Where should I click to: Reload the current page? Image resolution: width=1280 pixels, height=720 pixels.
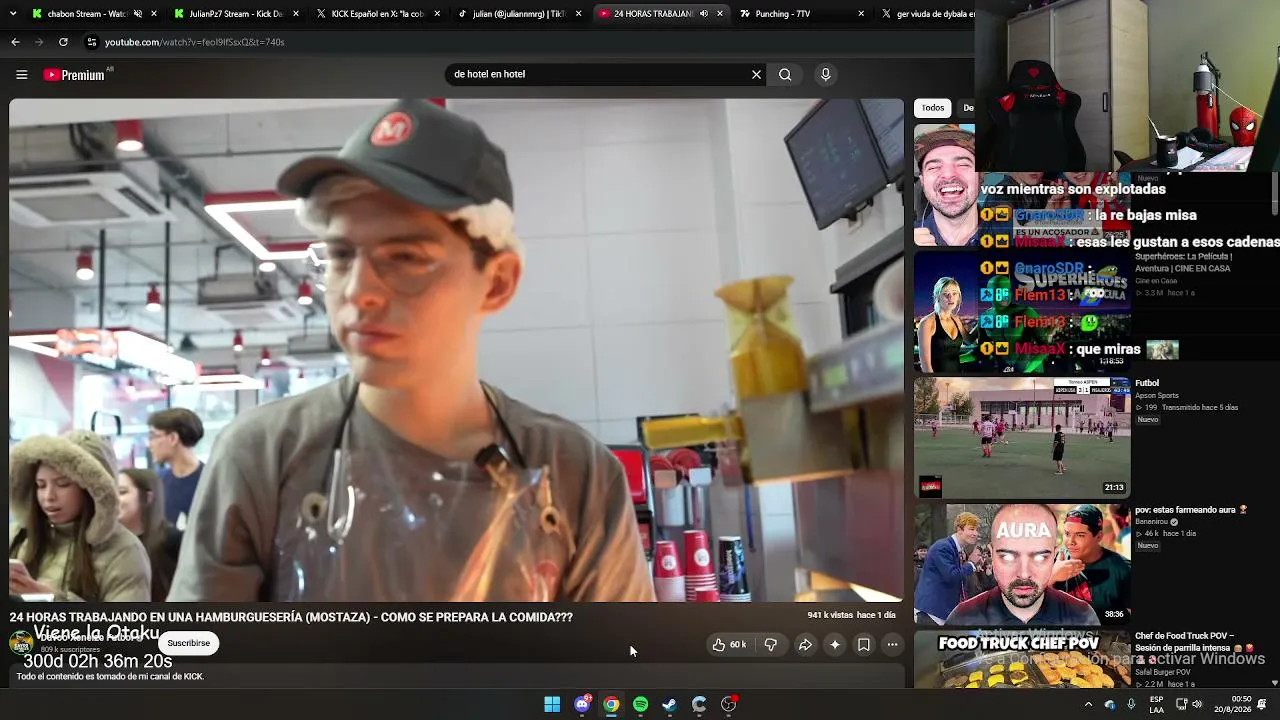pos(63,42)
